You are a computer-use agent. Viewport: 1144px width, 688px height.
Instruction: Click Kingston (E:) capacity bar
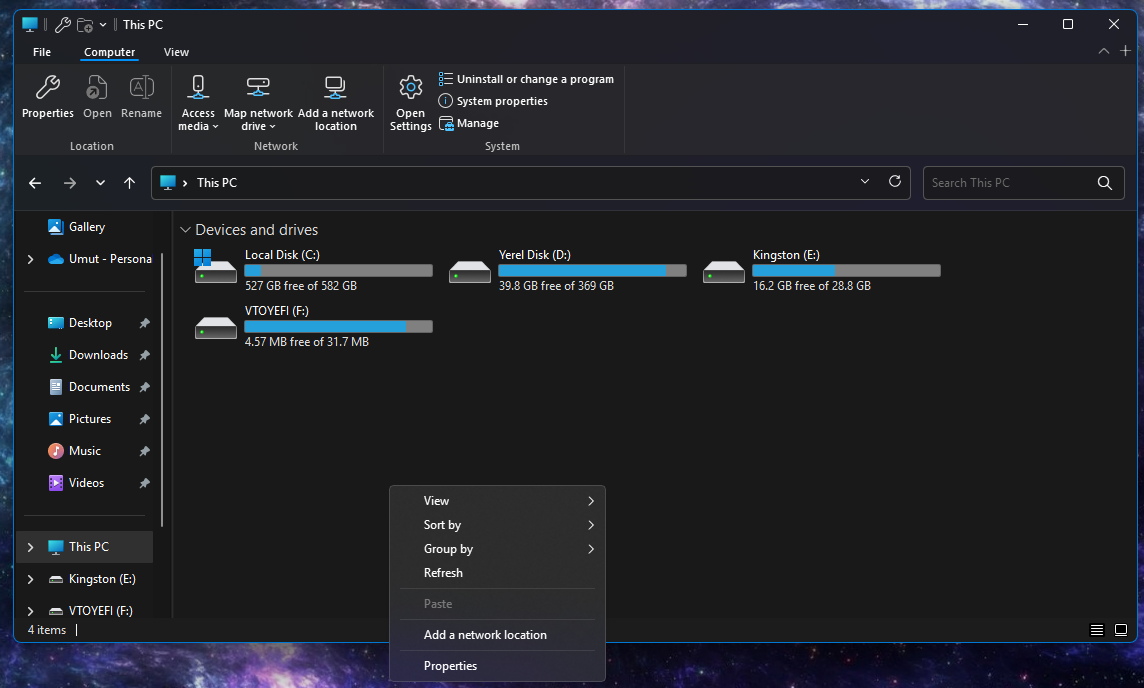pyautogui.click(x=846, y=271)
